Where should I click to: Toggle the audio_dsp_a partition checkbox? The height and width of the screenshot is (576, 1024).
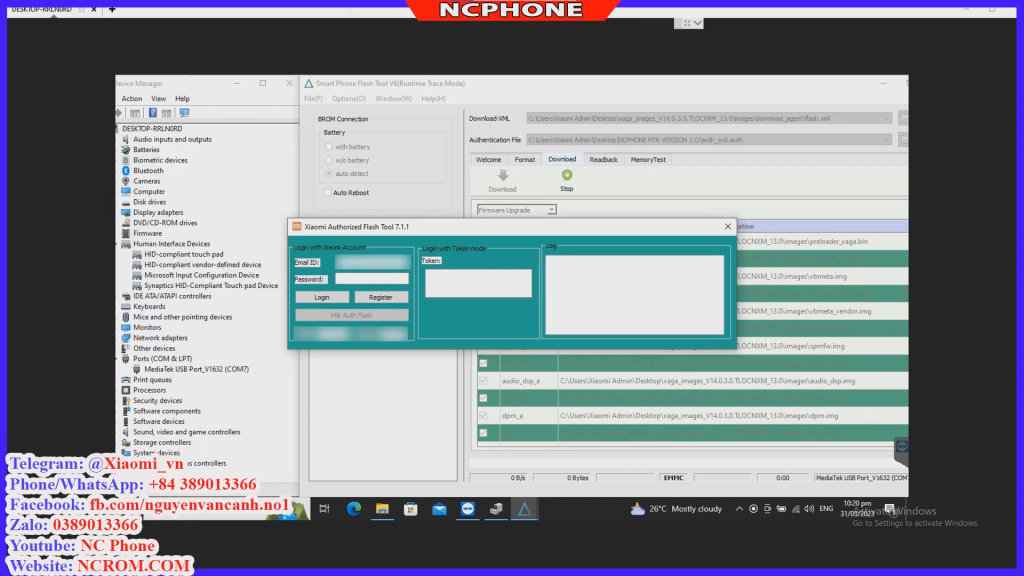(483, 381)
